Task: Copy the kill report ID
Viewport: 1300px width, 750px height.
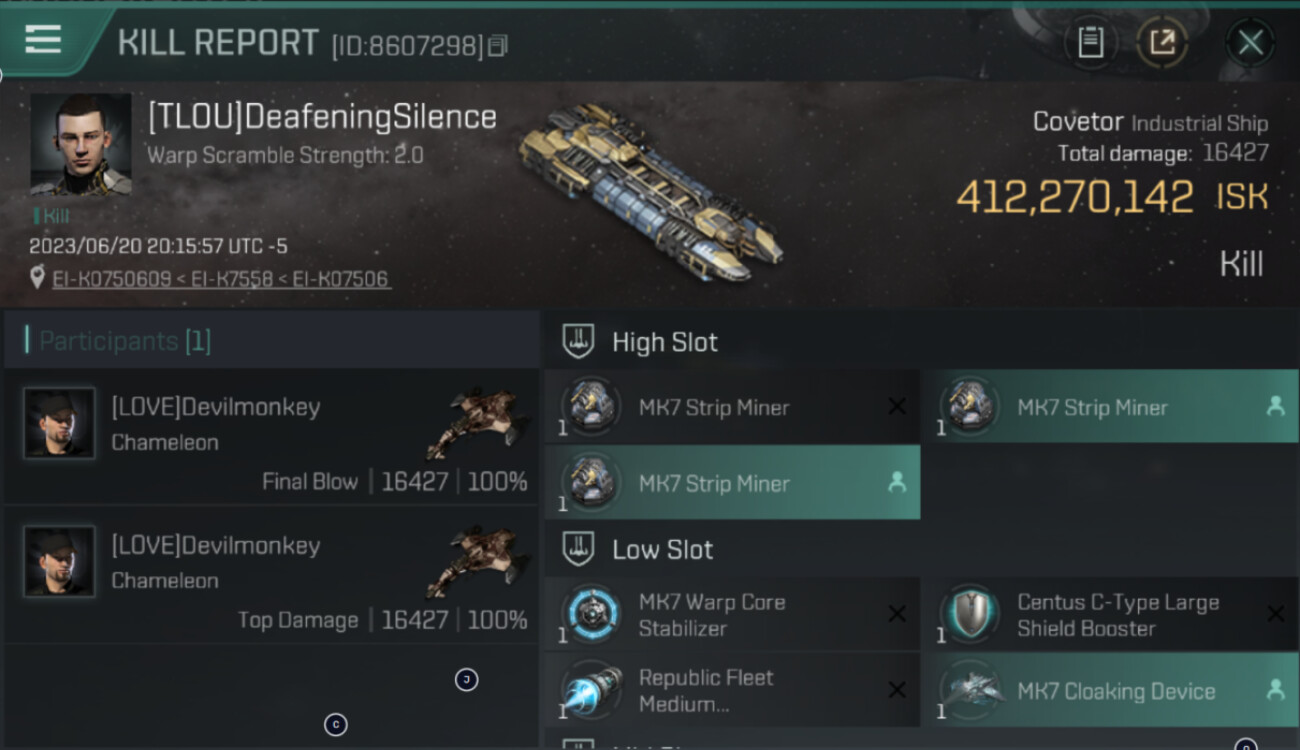Action: coord(498,45)
